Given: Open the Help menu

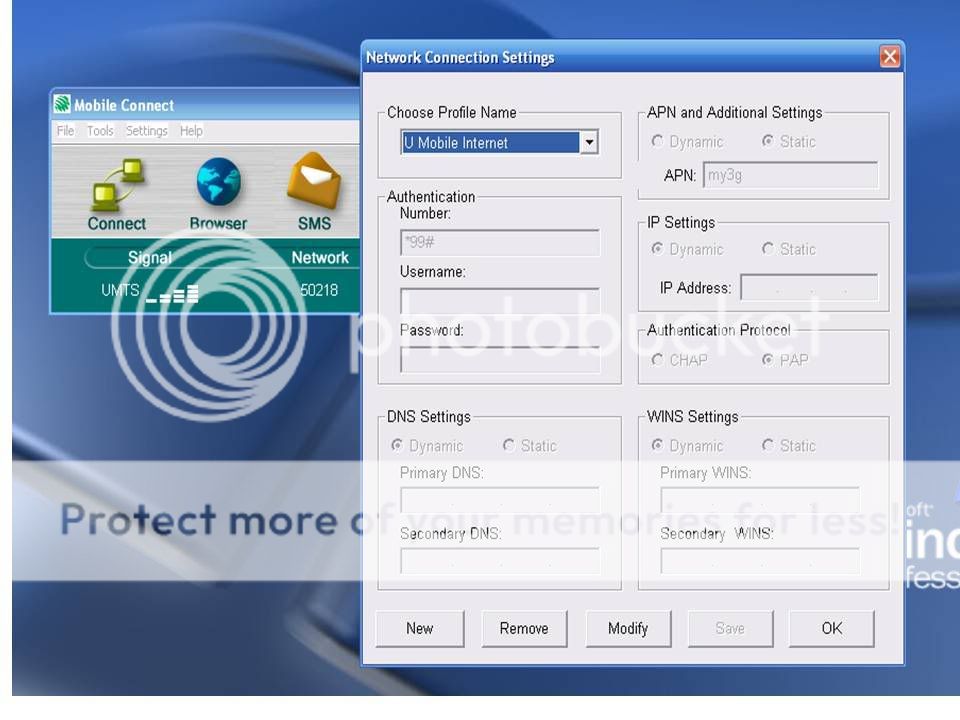Looking at the screenshot, I should click(191, 131).
